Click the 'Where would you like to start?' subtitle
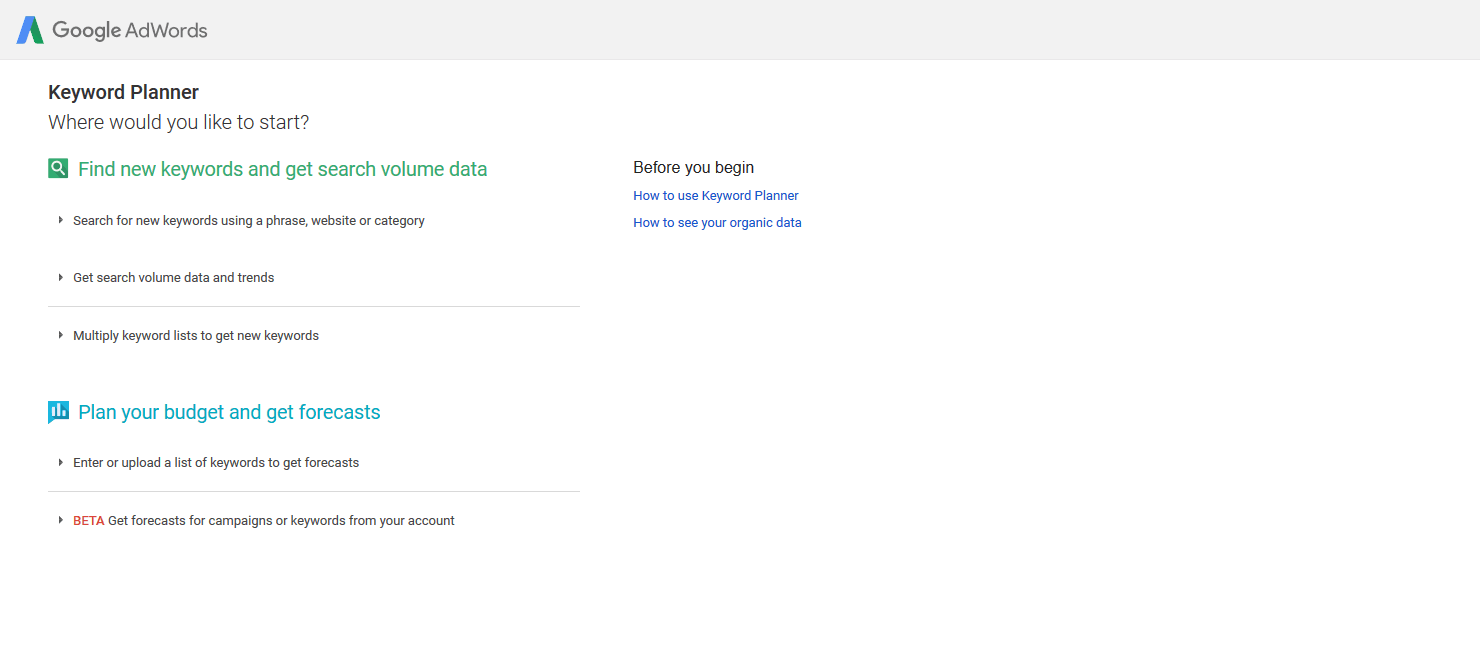Image resolution: width=1480 pixels, height=647 pixels. (178, 122)
